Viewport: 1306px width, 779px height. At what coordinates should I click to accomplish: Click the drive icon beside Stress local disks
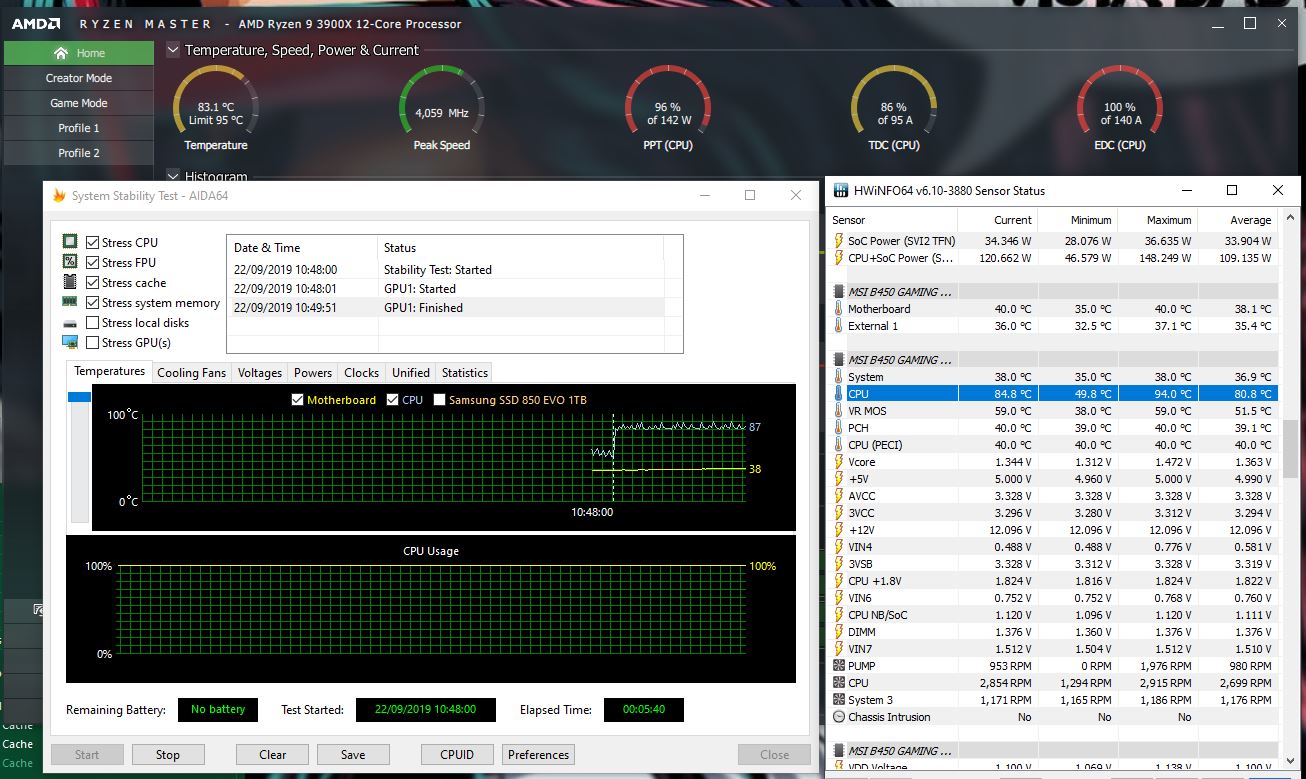(70, 323)
